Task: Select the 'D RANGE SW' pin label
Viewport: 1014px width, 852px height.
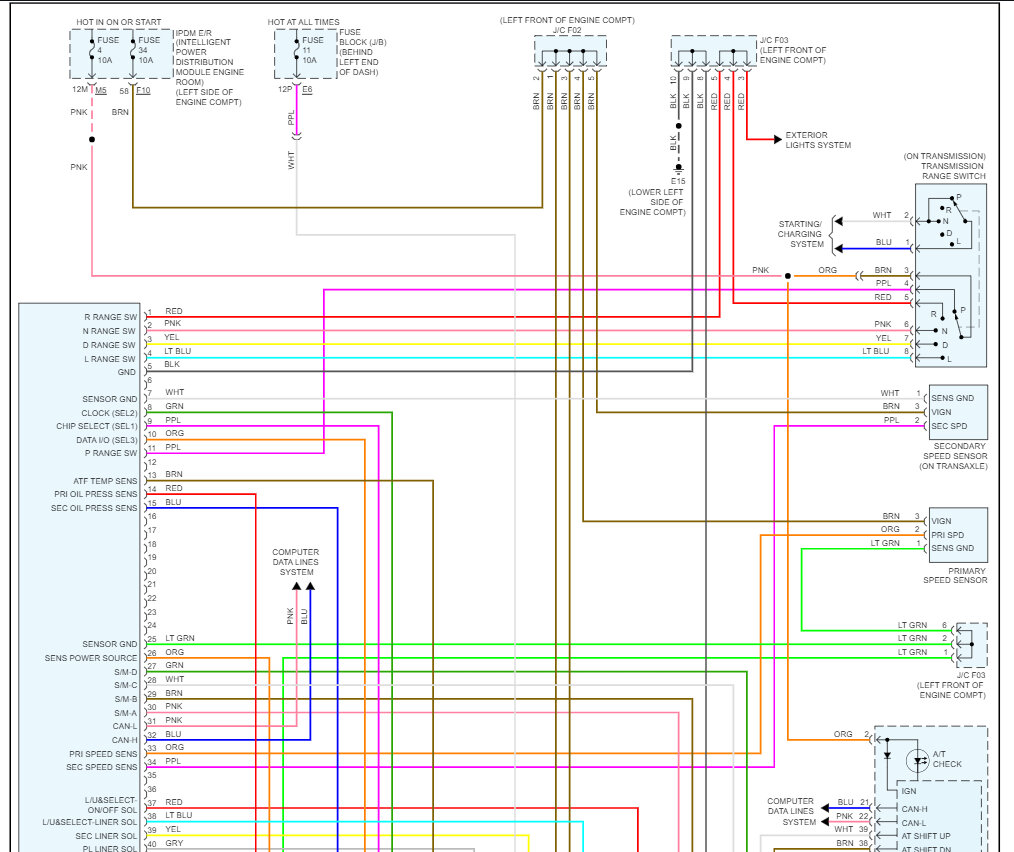Action: [109, 345]
